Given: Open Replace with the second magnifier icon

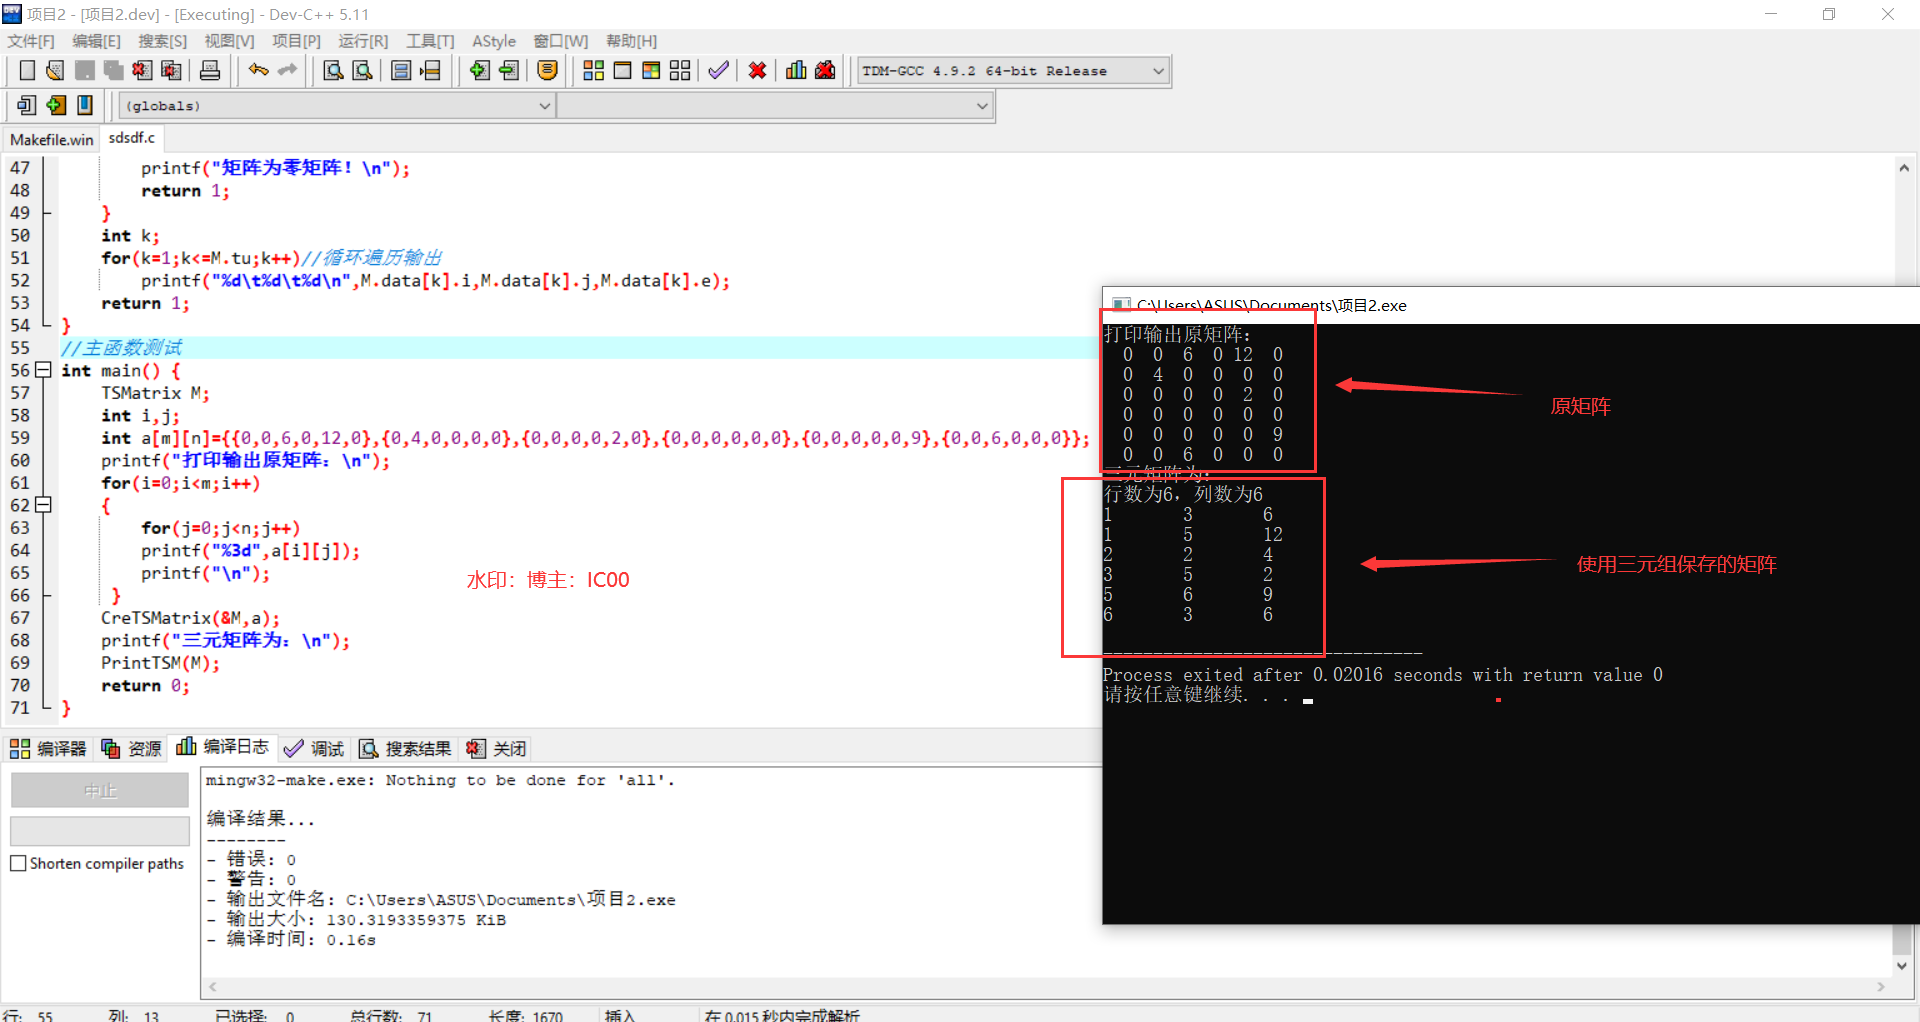Looking at the screenshot, I should pyautogui.click(x=363, y=70).
